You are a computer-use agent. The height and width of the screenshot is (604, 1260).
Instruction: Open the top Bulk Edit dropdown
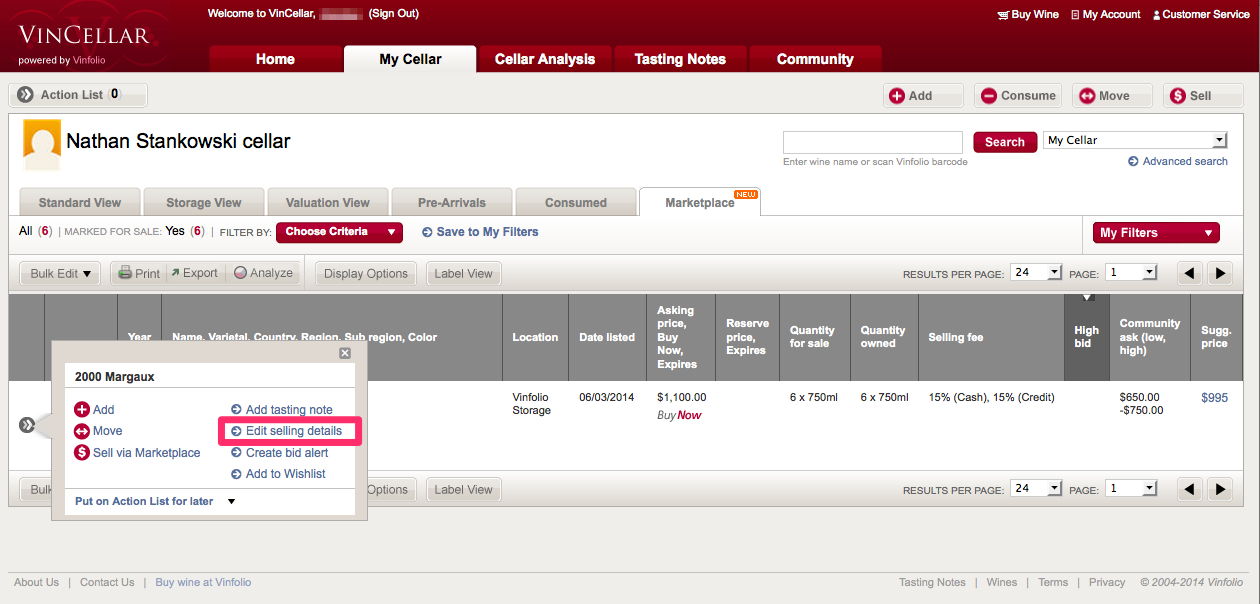60,273
